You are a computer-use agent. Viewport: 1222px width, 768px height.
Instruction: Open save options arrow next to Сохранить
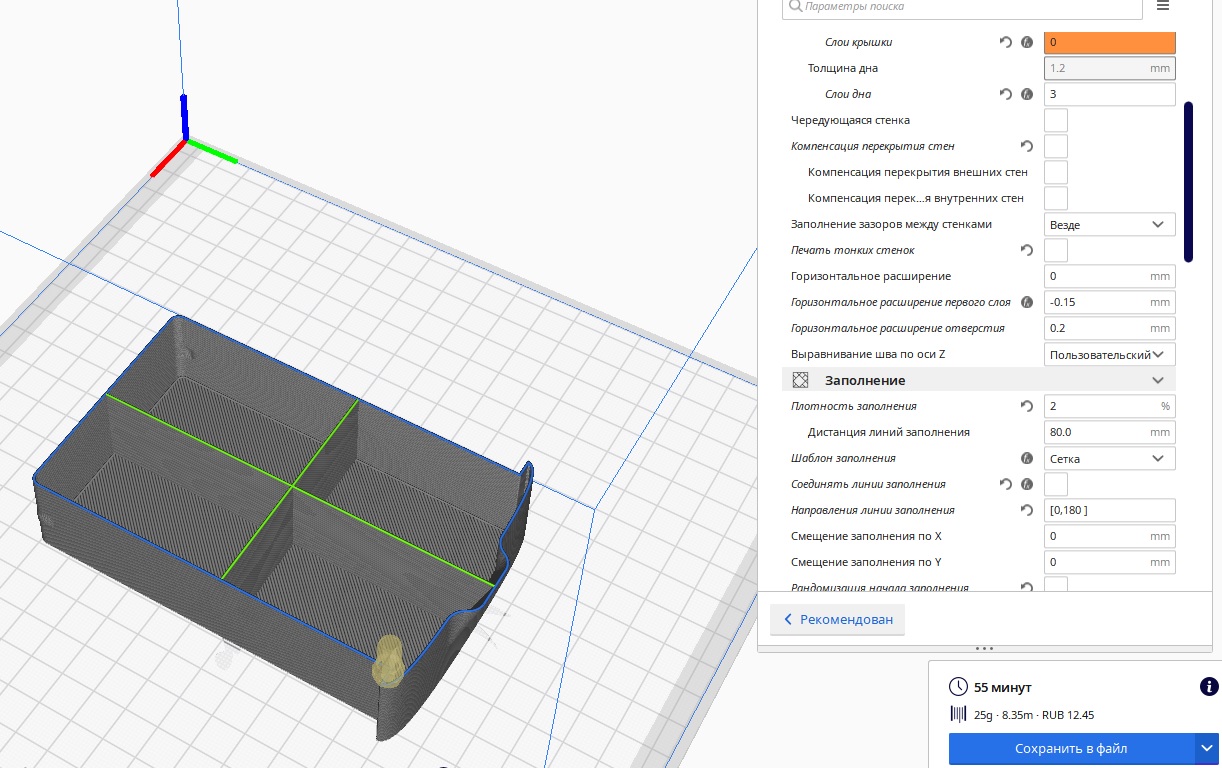(1206, 748)
